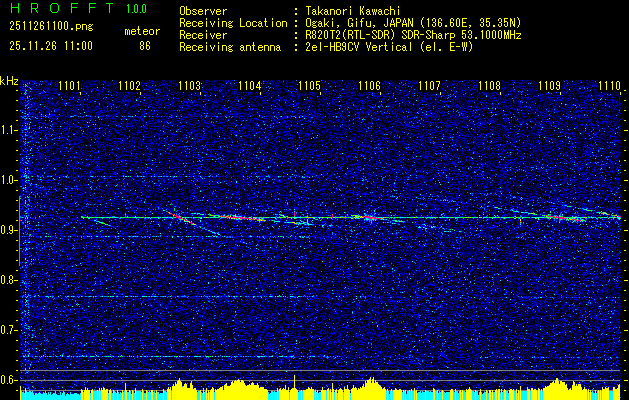Click the meteor count 86
629x400 pixels.
(145, 46)
